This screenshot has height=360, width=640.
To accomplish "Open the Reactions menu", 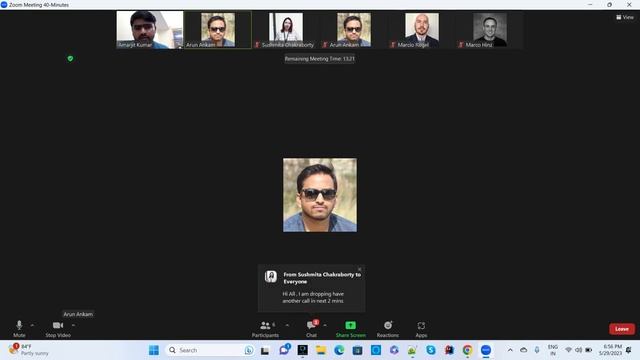I will [388, 329].
